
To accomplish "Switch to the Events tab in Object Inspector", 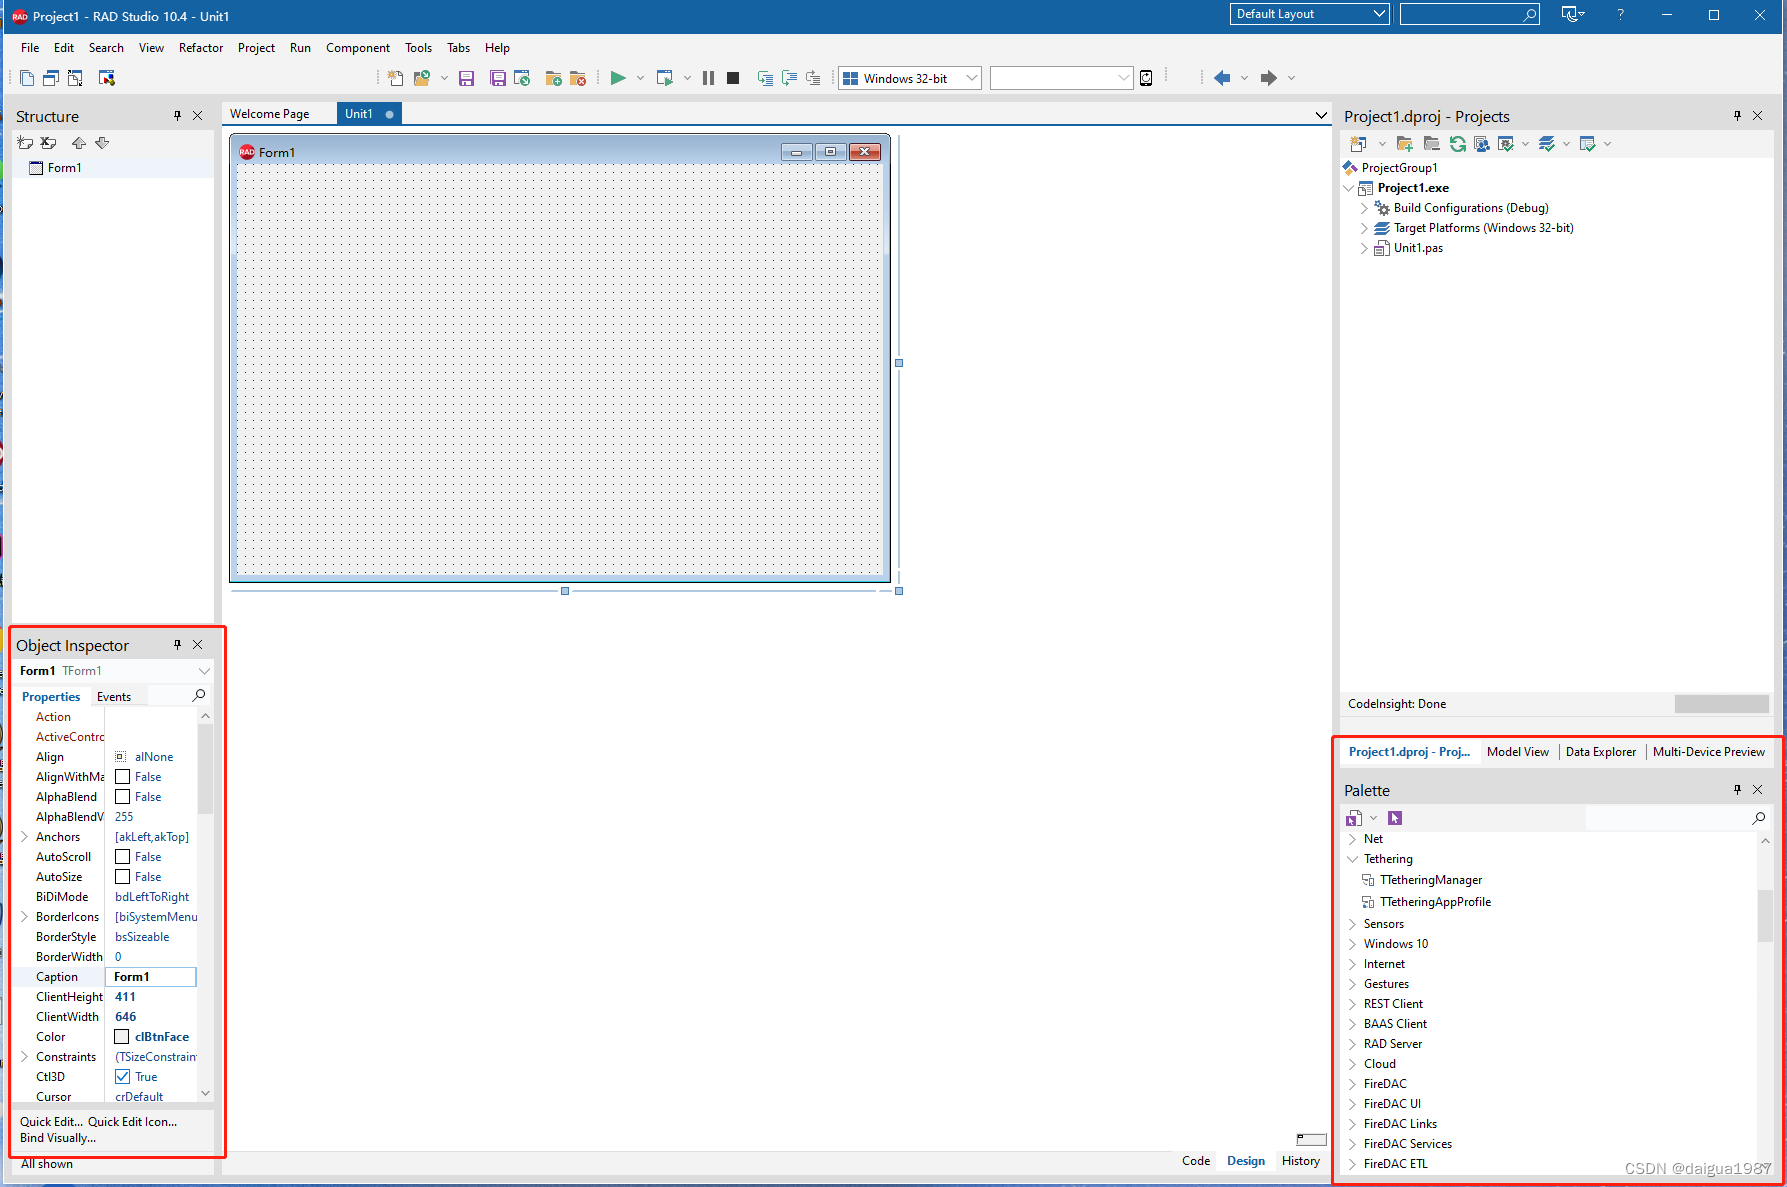I will (x=114, y=697).
